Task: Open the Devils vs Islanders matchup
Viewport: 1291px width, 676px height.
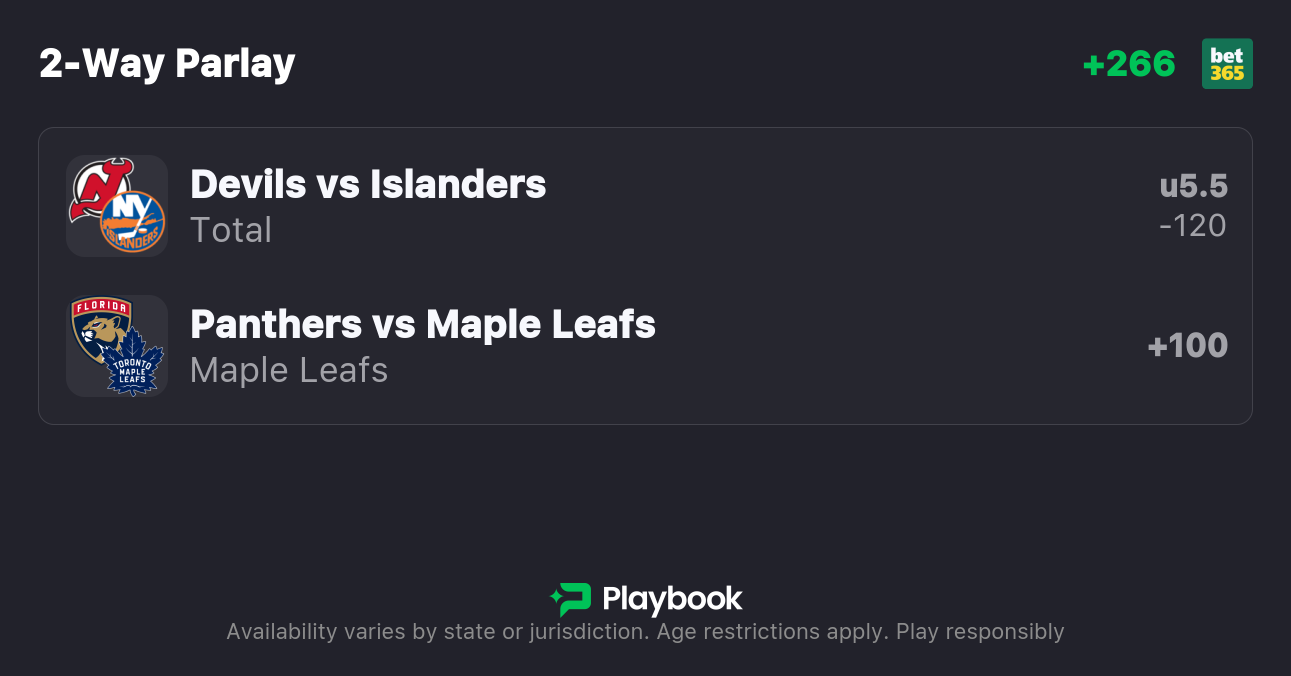Action: click(x=368, y=184)
